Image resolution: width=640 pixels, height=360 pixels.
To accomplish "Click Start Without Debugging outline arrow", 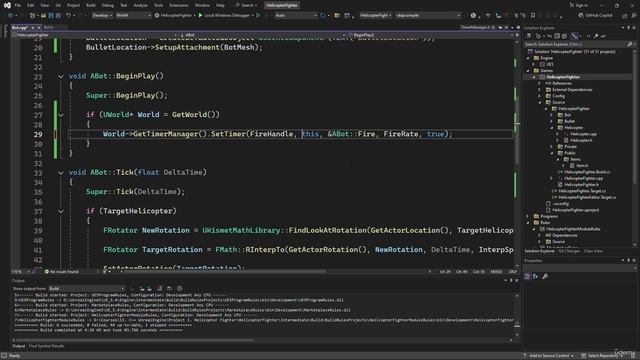I will point(258,15).
